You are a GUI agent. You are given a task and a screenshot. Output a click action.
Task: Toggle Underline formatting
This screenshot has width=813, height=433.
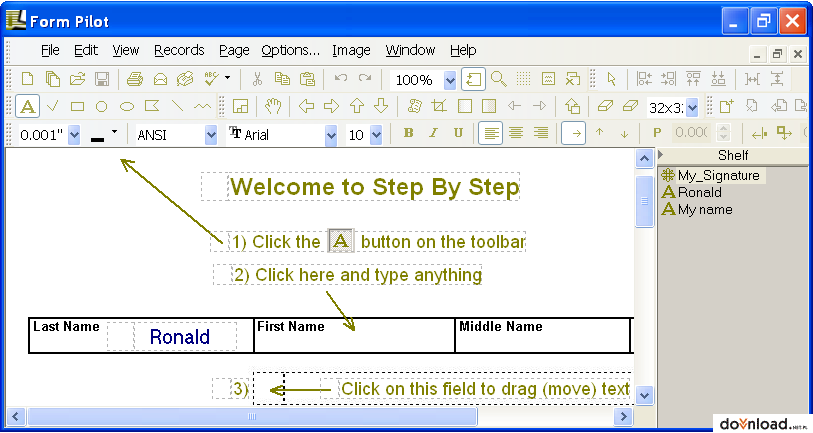(x=458, y=133)
